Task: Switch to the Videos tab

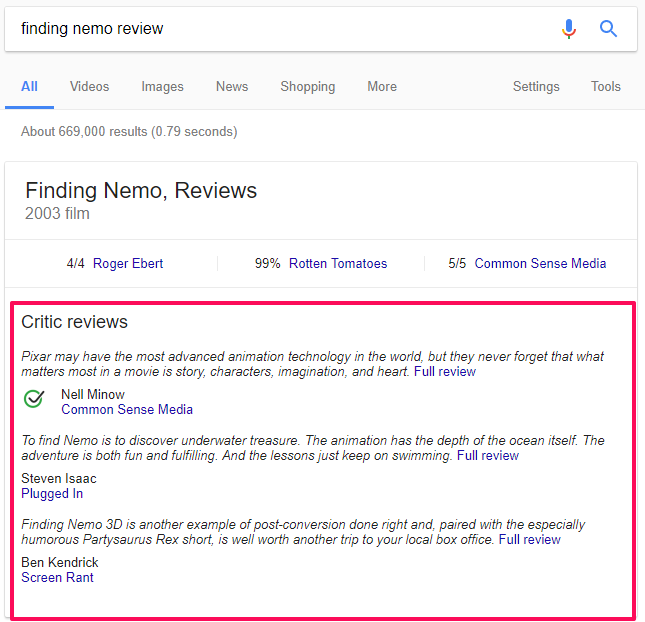Action: click(89, 86)
